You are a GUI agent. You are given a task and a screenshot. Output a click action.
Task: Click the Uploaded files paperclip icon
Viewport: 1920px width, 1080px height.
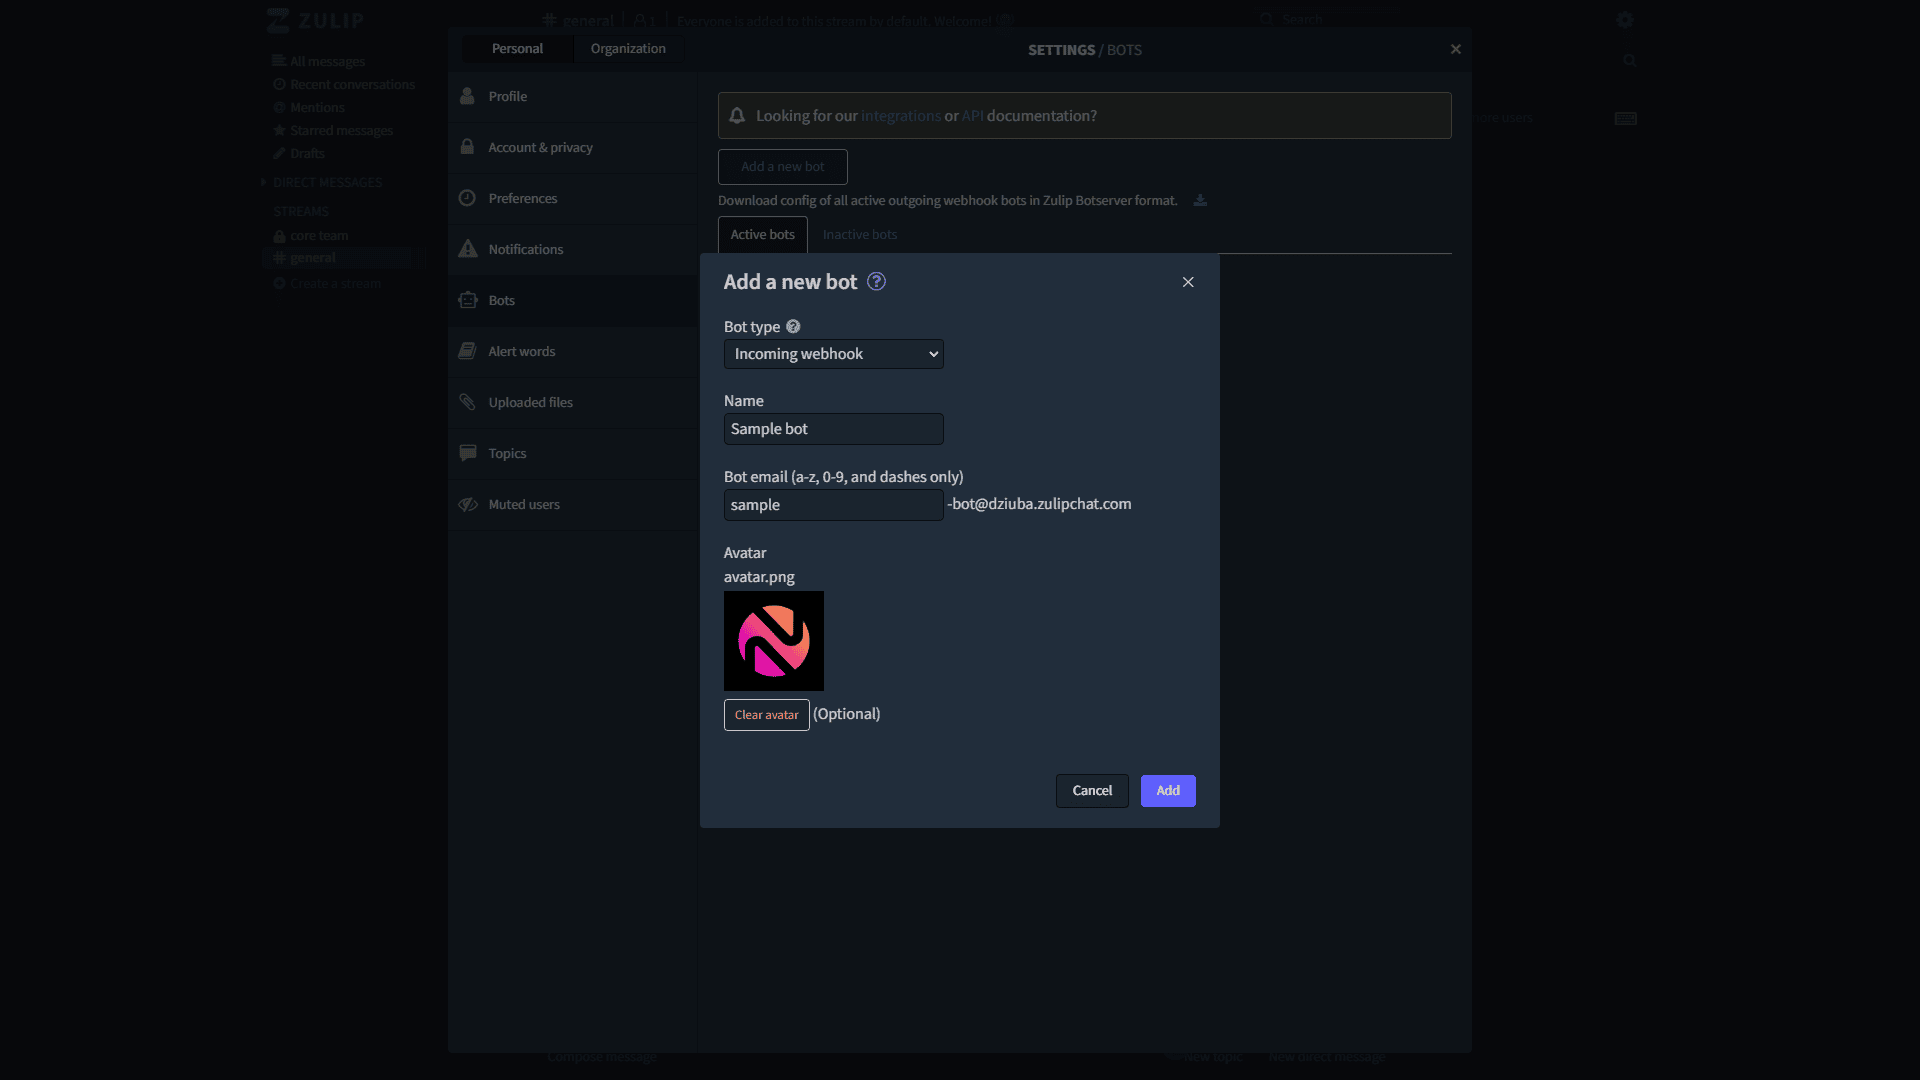(x=467, y=402)
